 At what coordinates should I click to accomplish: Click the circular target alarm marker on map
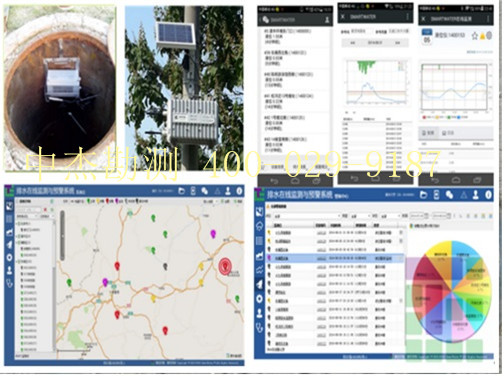pos(226,267)
